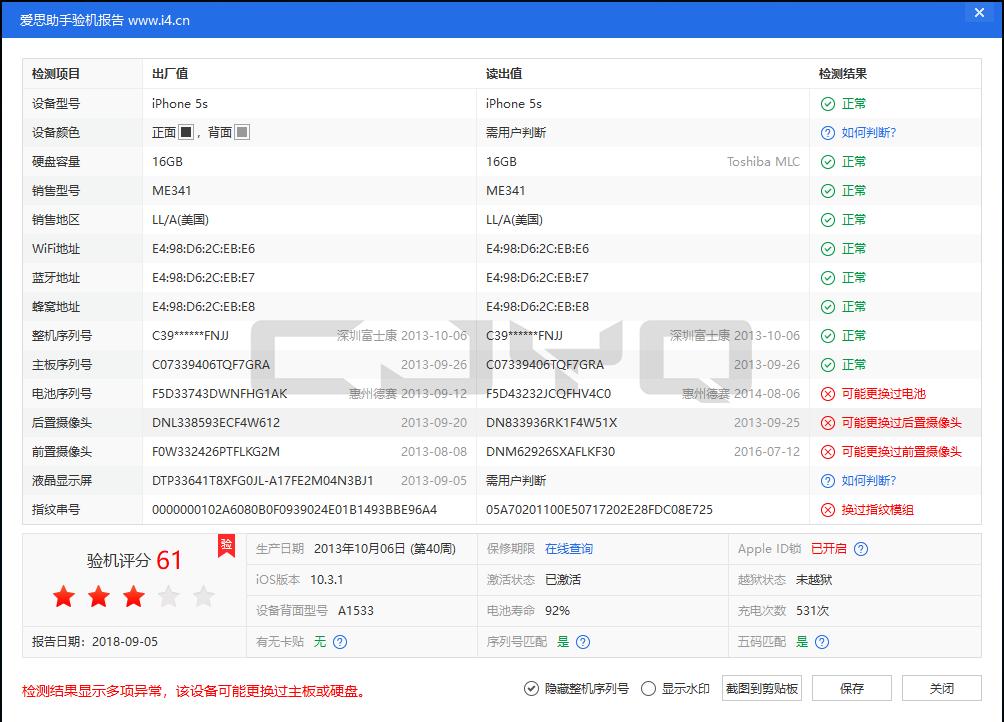Click the red 验 seal badge near the score

[x=226, y=546]
